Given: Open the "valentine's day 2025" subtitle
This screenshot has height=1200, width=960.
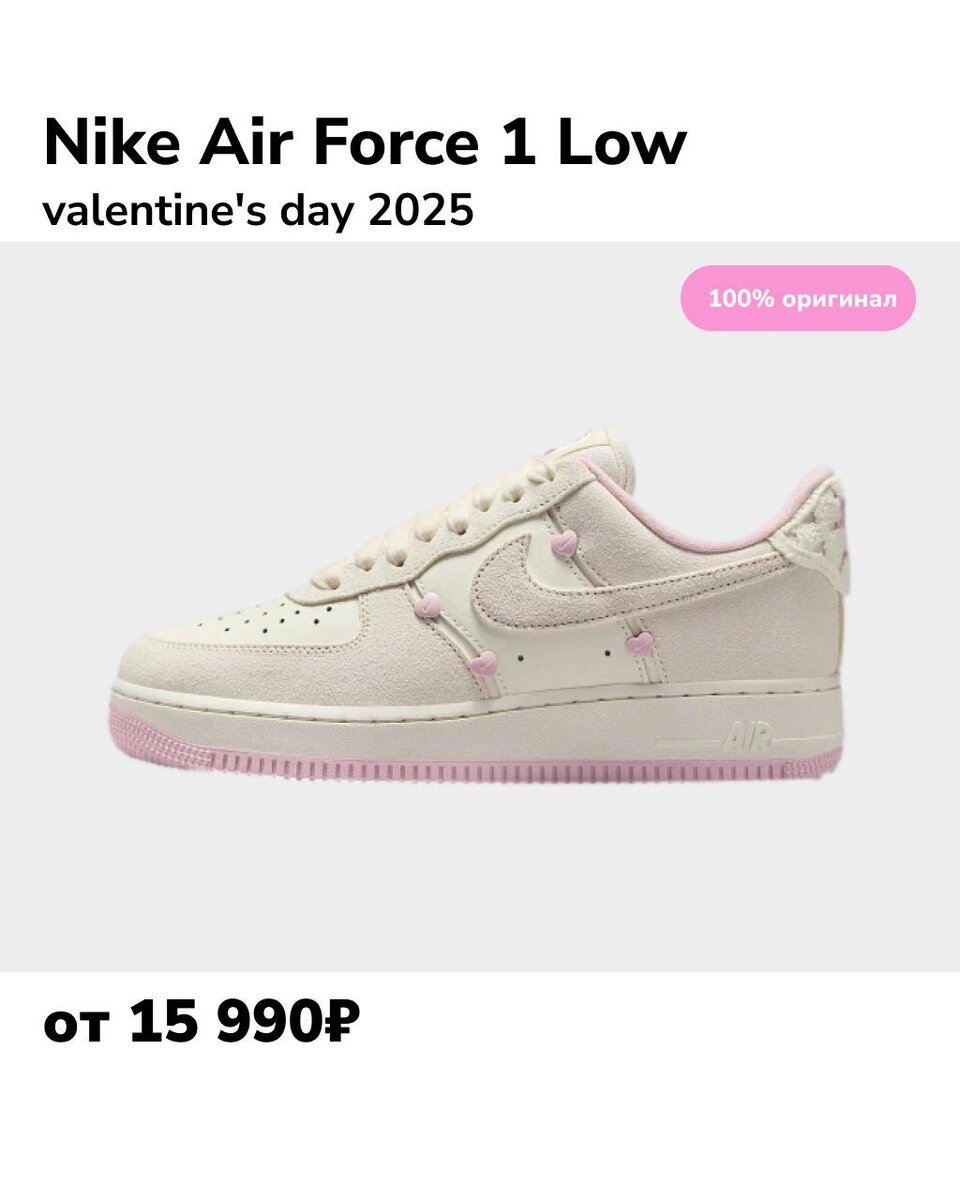Looking at the screenshot, I should (x=258, y=211).
